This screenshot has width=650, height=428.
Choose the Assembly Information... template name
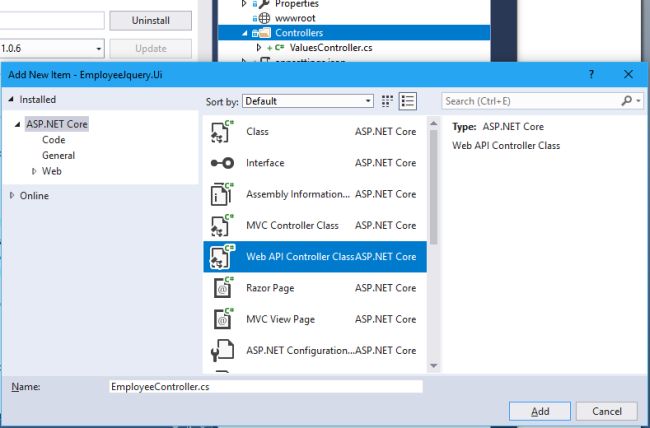point(298,194)
